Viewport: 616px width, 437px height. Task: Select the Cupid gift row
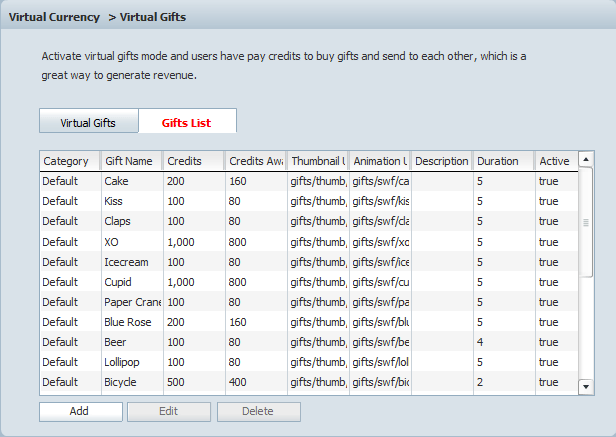coord(130,282)
